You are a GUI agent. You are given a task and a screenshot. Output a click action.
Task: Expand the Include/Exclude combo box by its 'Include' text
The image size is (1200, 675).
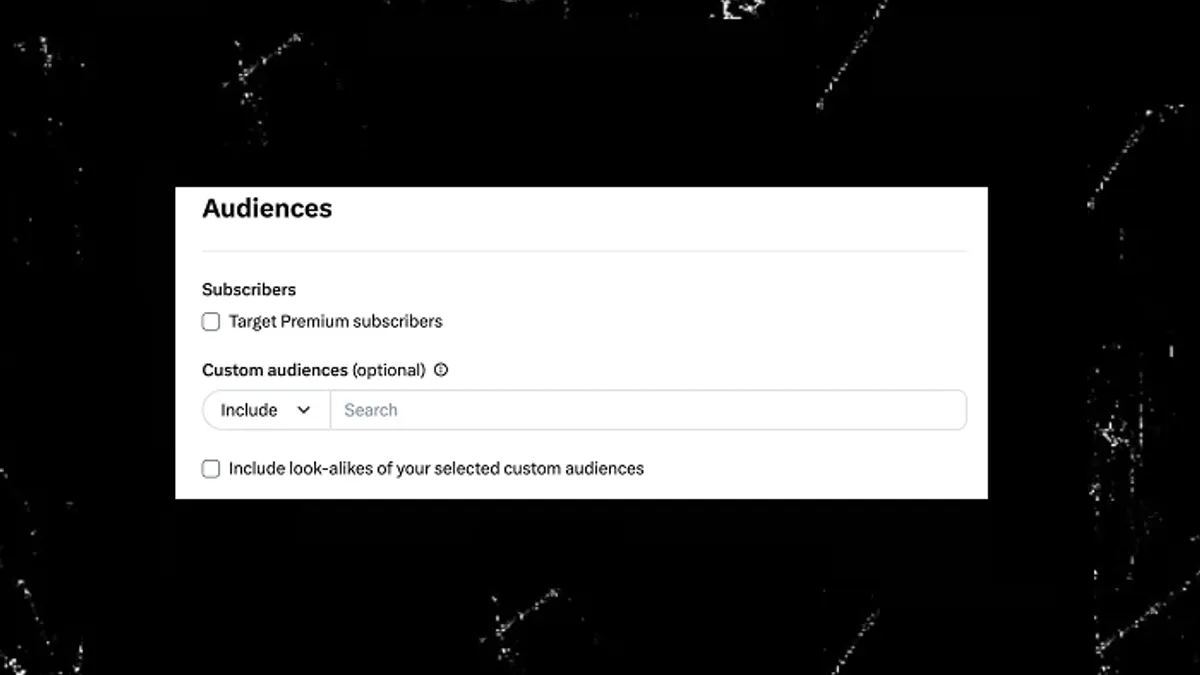click(249, 410)
